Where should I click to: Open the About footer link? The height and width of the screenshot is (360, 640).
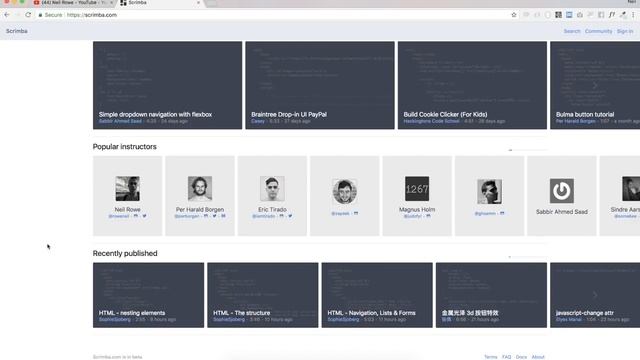538,357
